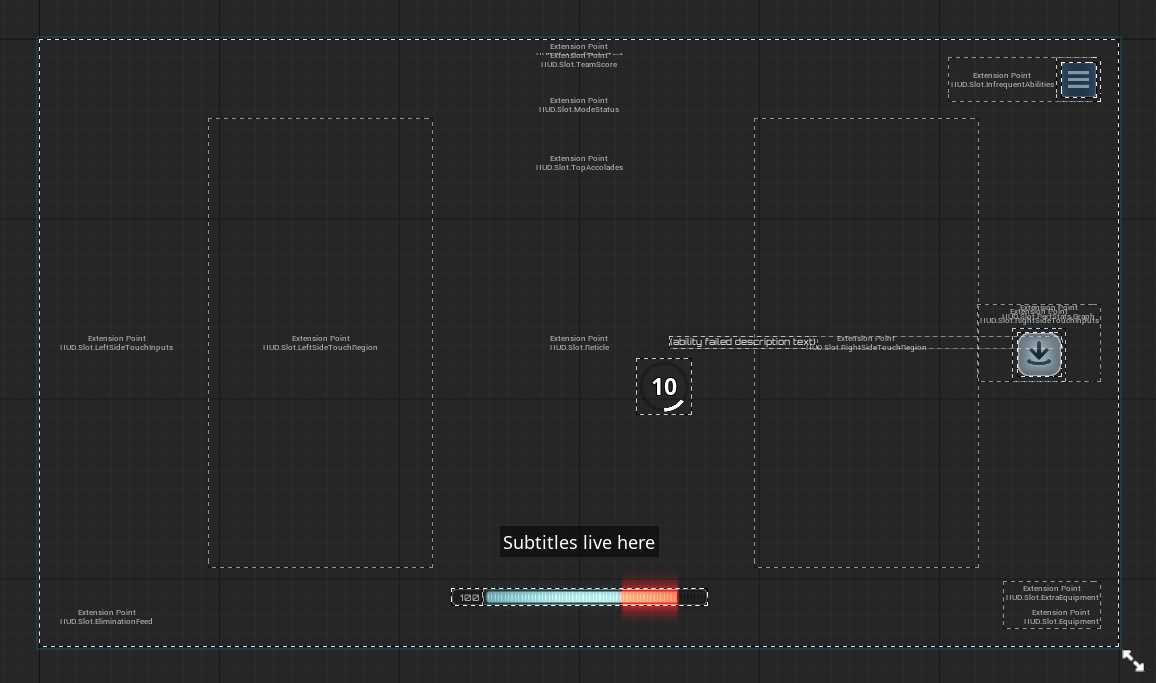Image resolution: width=1156 pixels, height=683 pixels.
Task: Select the HUD.Slot.EliminationFeed extension point
Action: tap(106, 617)
